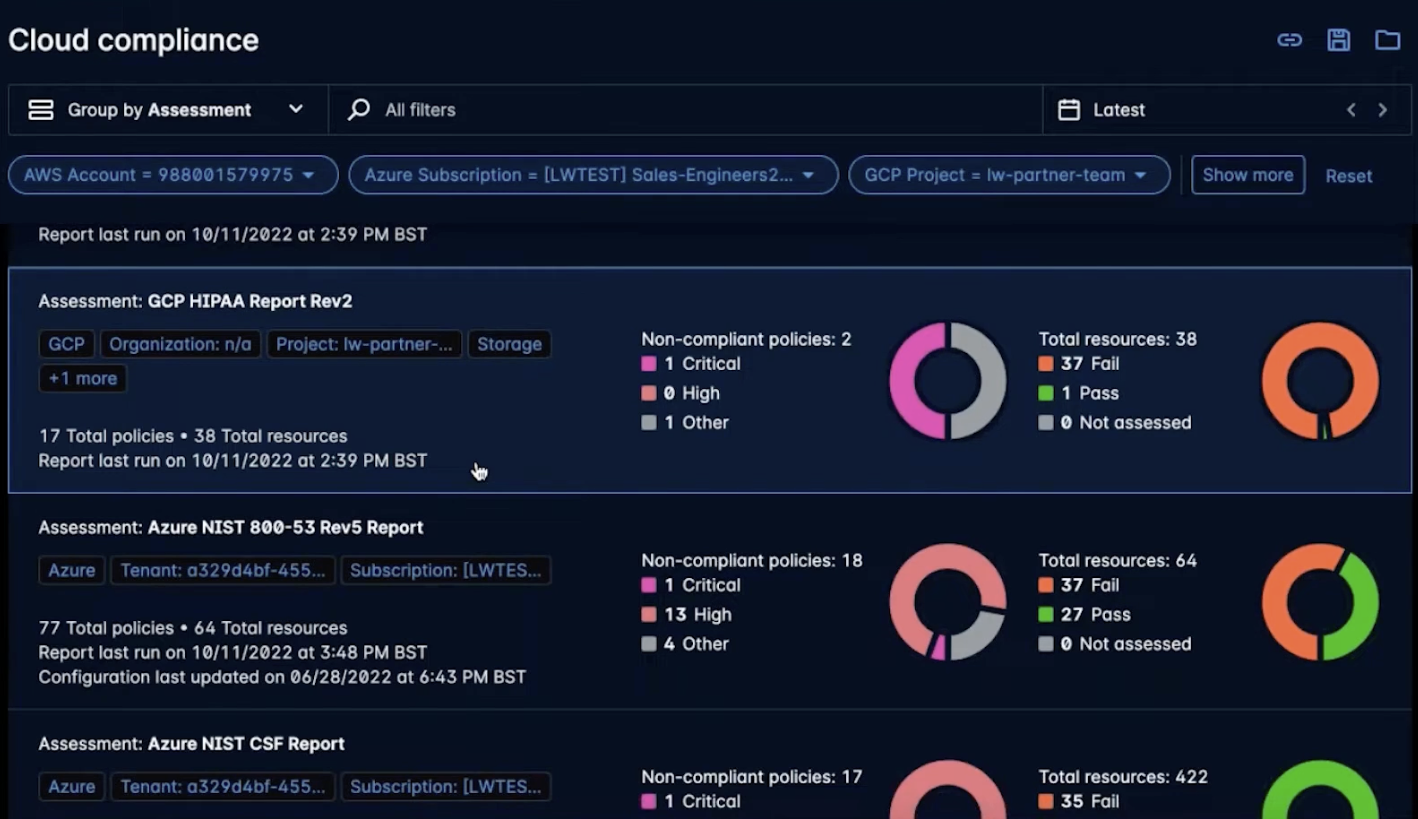Click High swatch in NIST 800-53 legend

(x=649, y=615)
